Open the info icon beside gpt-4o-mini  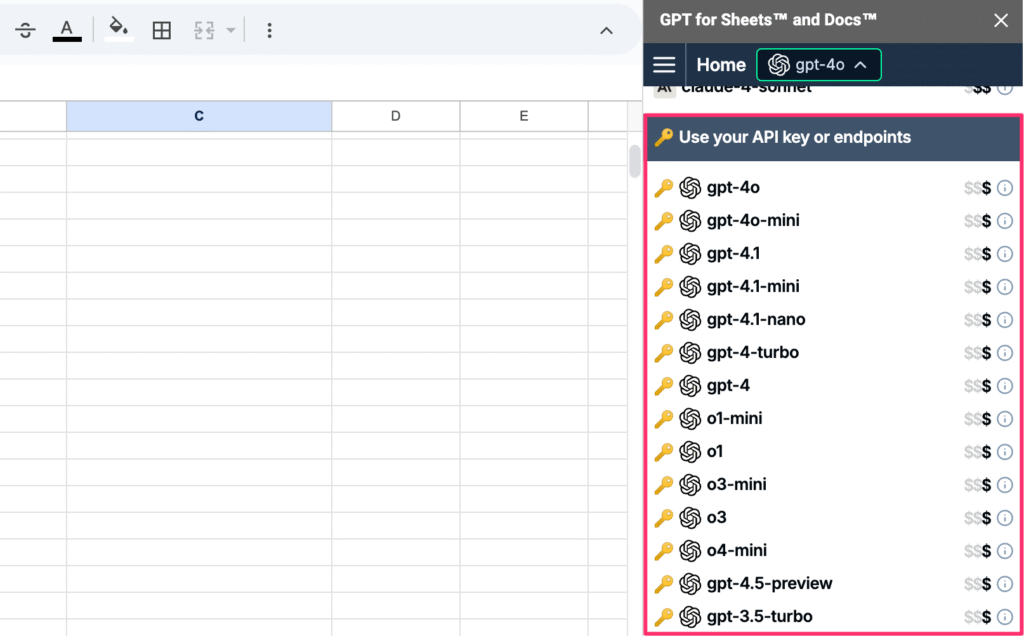(1005, 221)
